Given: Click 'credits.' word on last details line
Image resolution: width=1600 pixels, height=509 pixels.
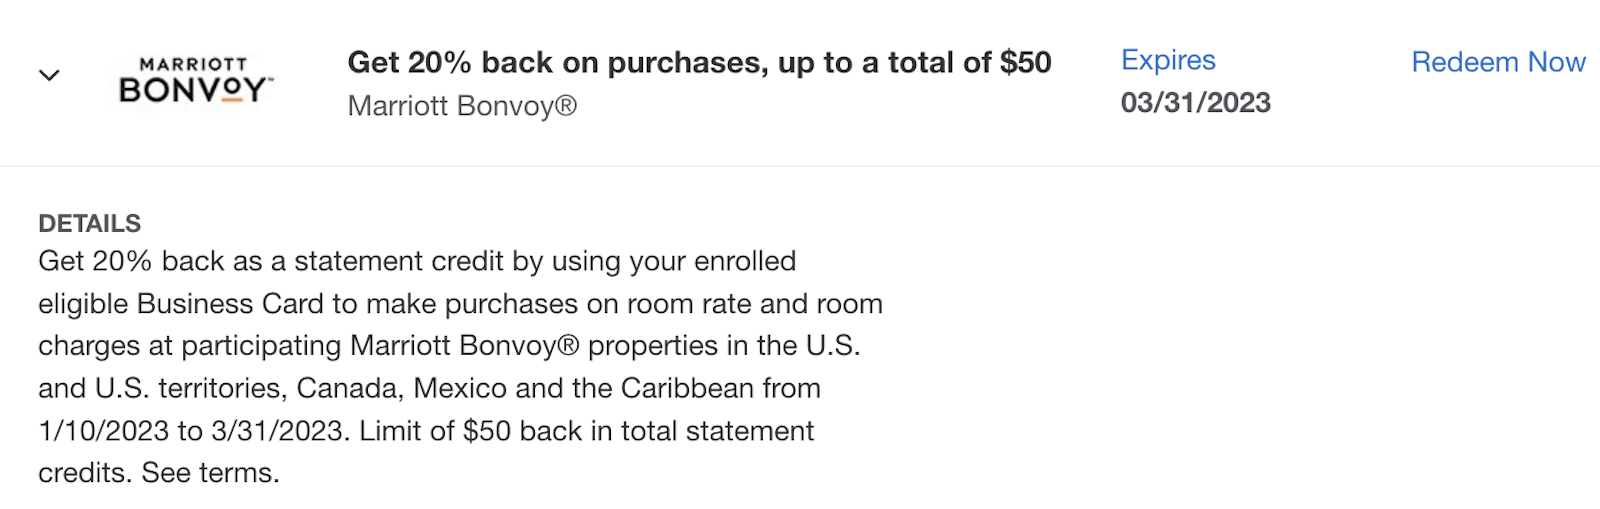Looking at the screenshot, I should click(86, 473).
